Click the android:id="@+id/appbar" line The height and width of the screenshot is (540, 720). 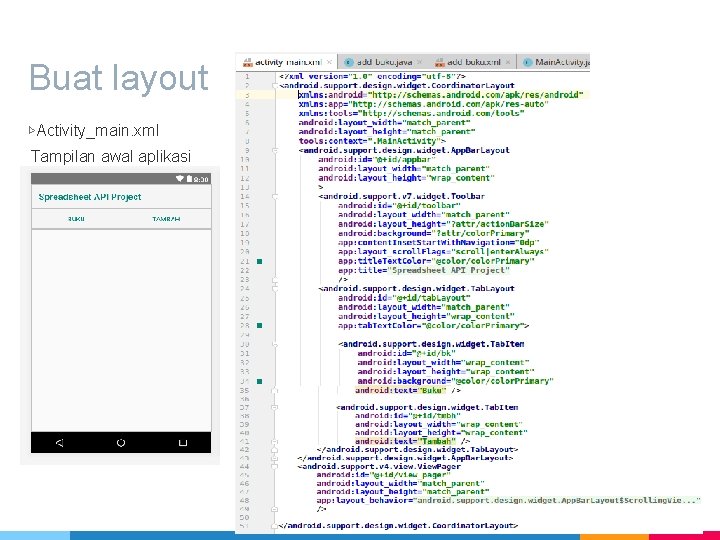coord(376,159)
